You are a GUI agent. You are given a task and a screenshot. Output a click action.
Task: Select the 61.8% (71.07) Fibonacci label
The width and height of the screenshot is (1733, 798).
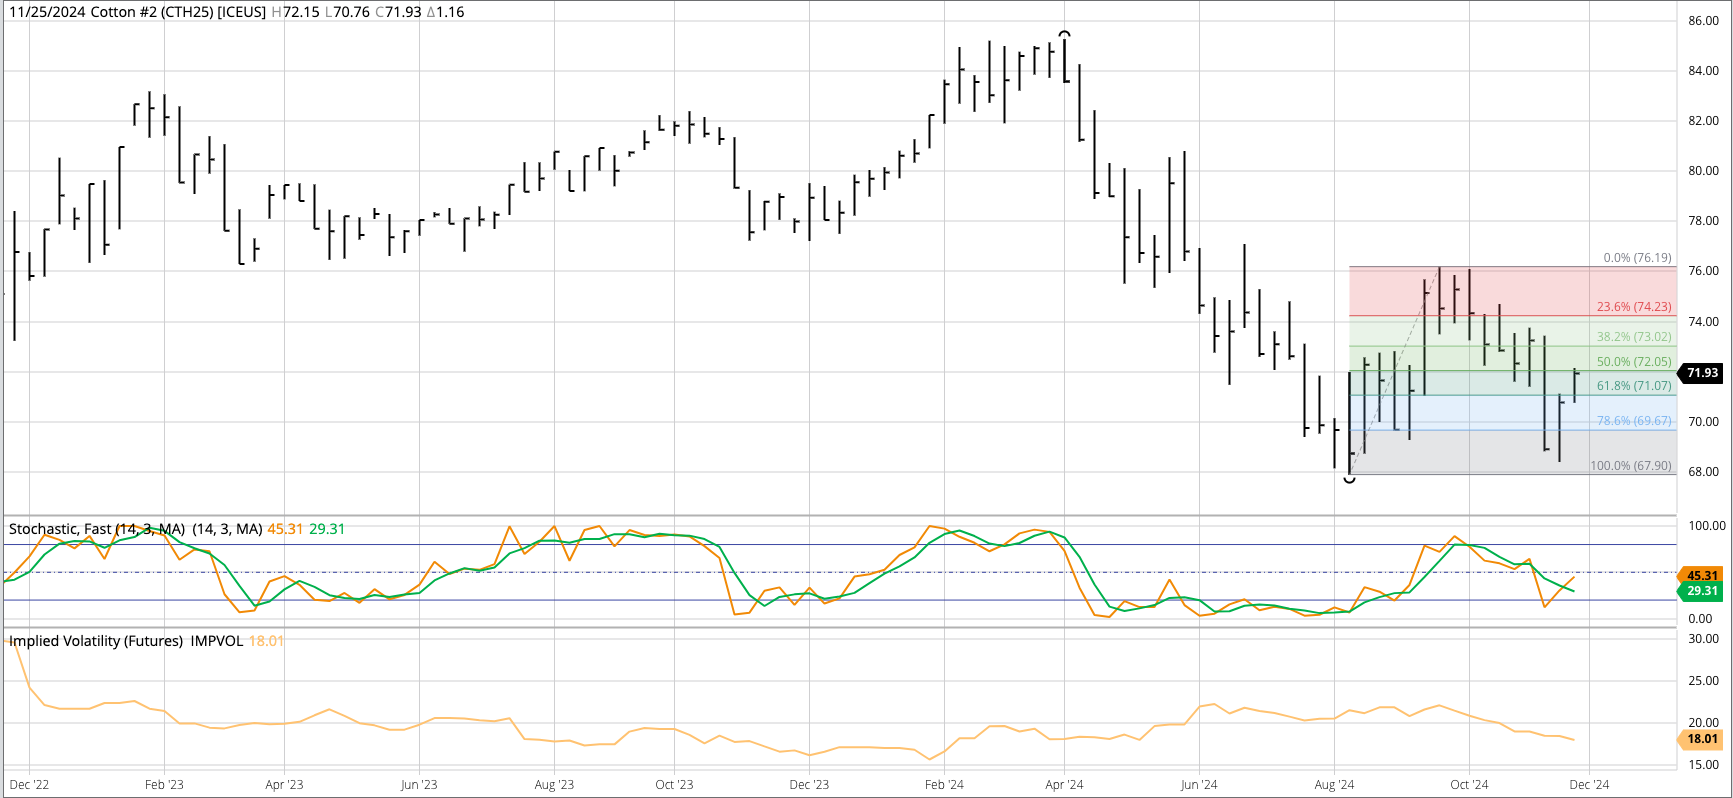1633,386
